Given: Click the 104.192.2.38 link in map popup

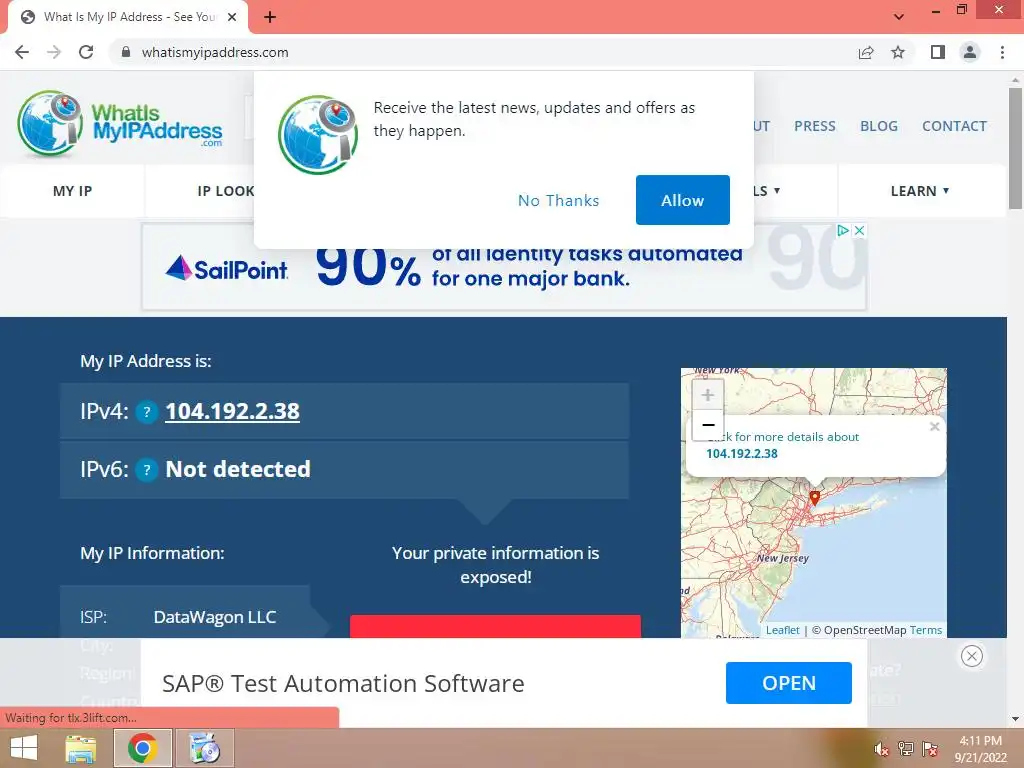Looking at the screenshot, I should point(742,454).
